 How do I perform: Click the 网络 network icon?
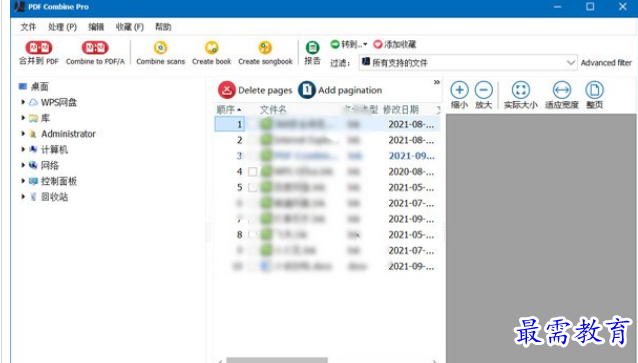[x=33, y=165]
